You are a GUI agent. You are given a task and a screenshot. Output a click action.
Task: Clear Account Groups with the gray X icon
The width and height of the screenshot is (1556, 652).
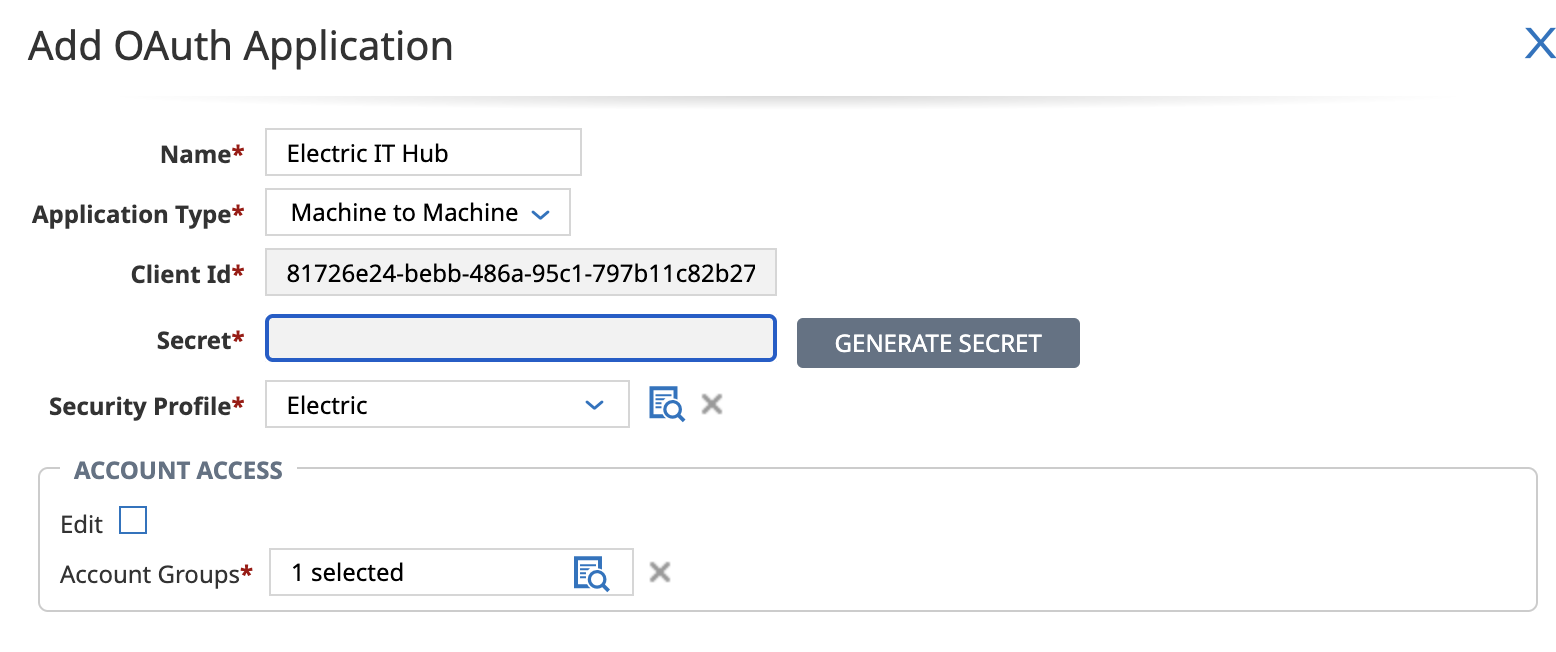point(659,572)
